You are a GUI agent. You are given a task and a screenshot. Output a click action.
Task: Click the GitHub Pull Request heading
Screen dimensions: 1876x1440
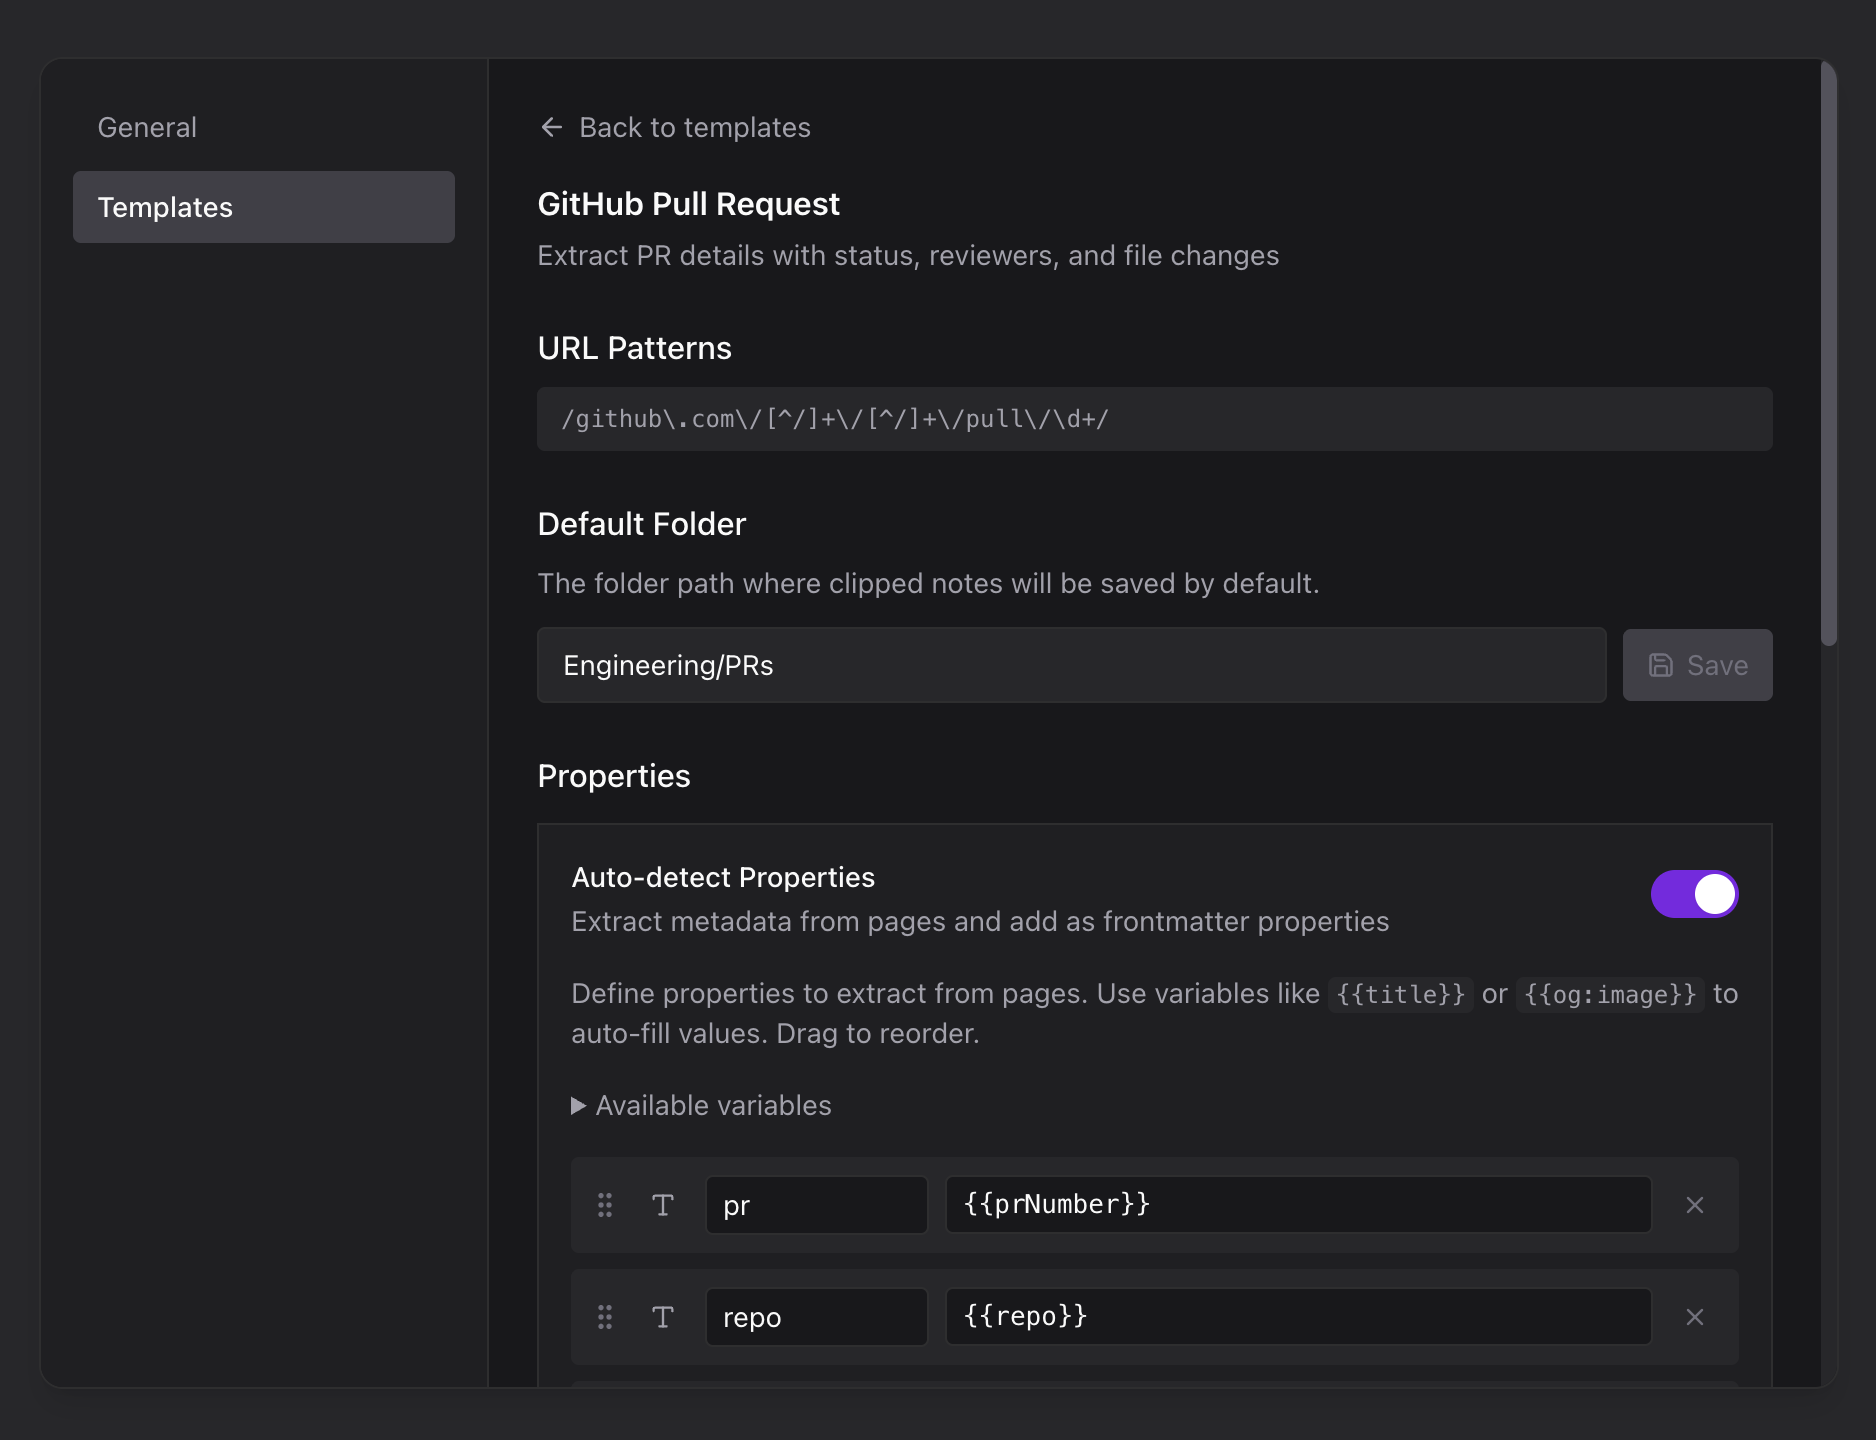coord(688,204)
